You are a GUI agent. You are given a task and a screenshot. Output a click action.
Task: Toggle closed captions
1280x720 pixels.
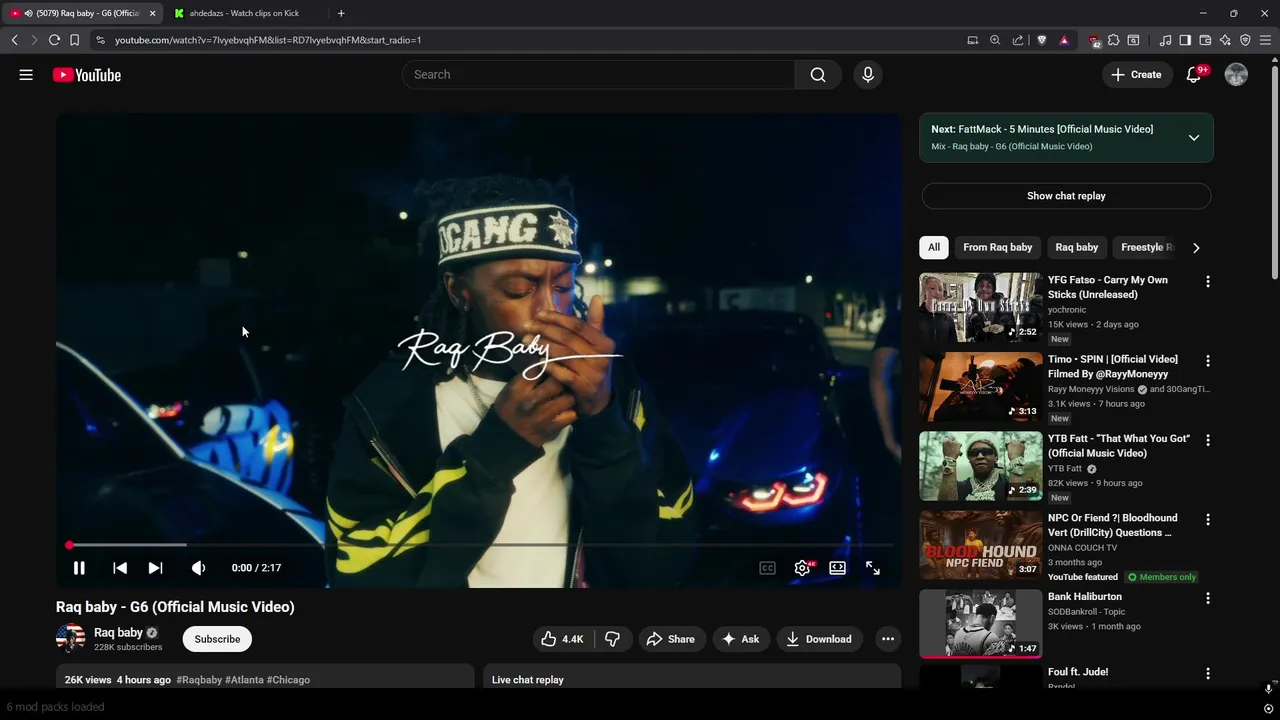767,568
